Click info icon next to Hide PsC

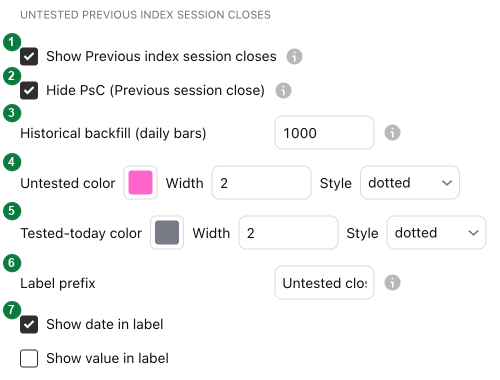283,90
